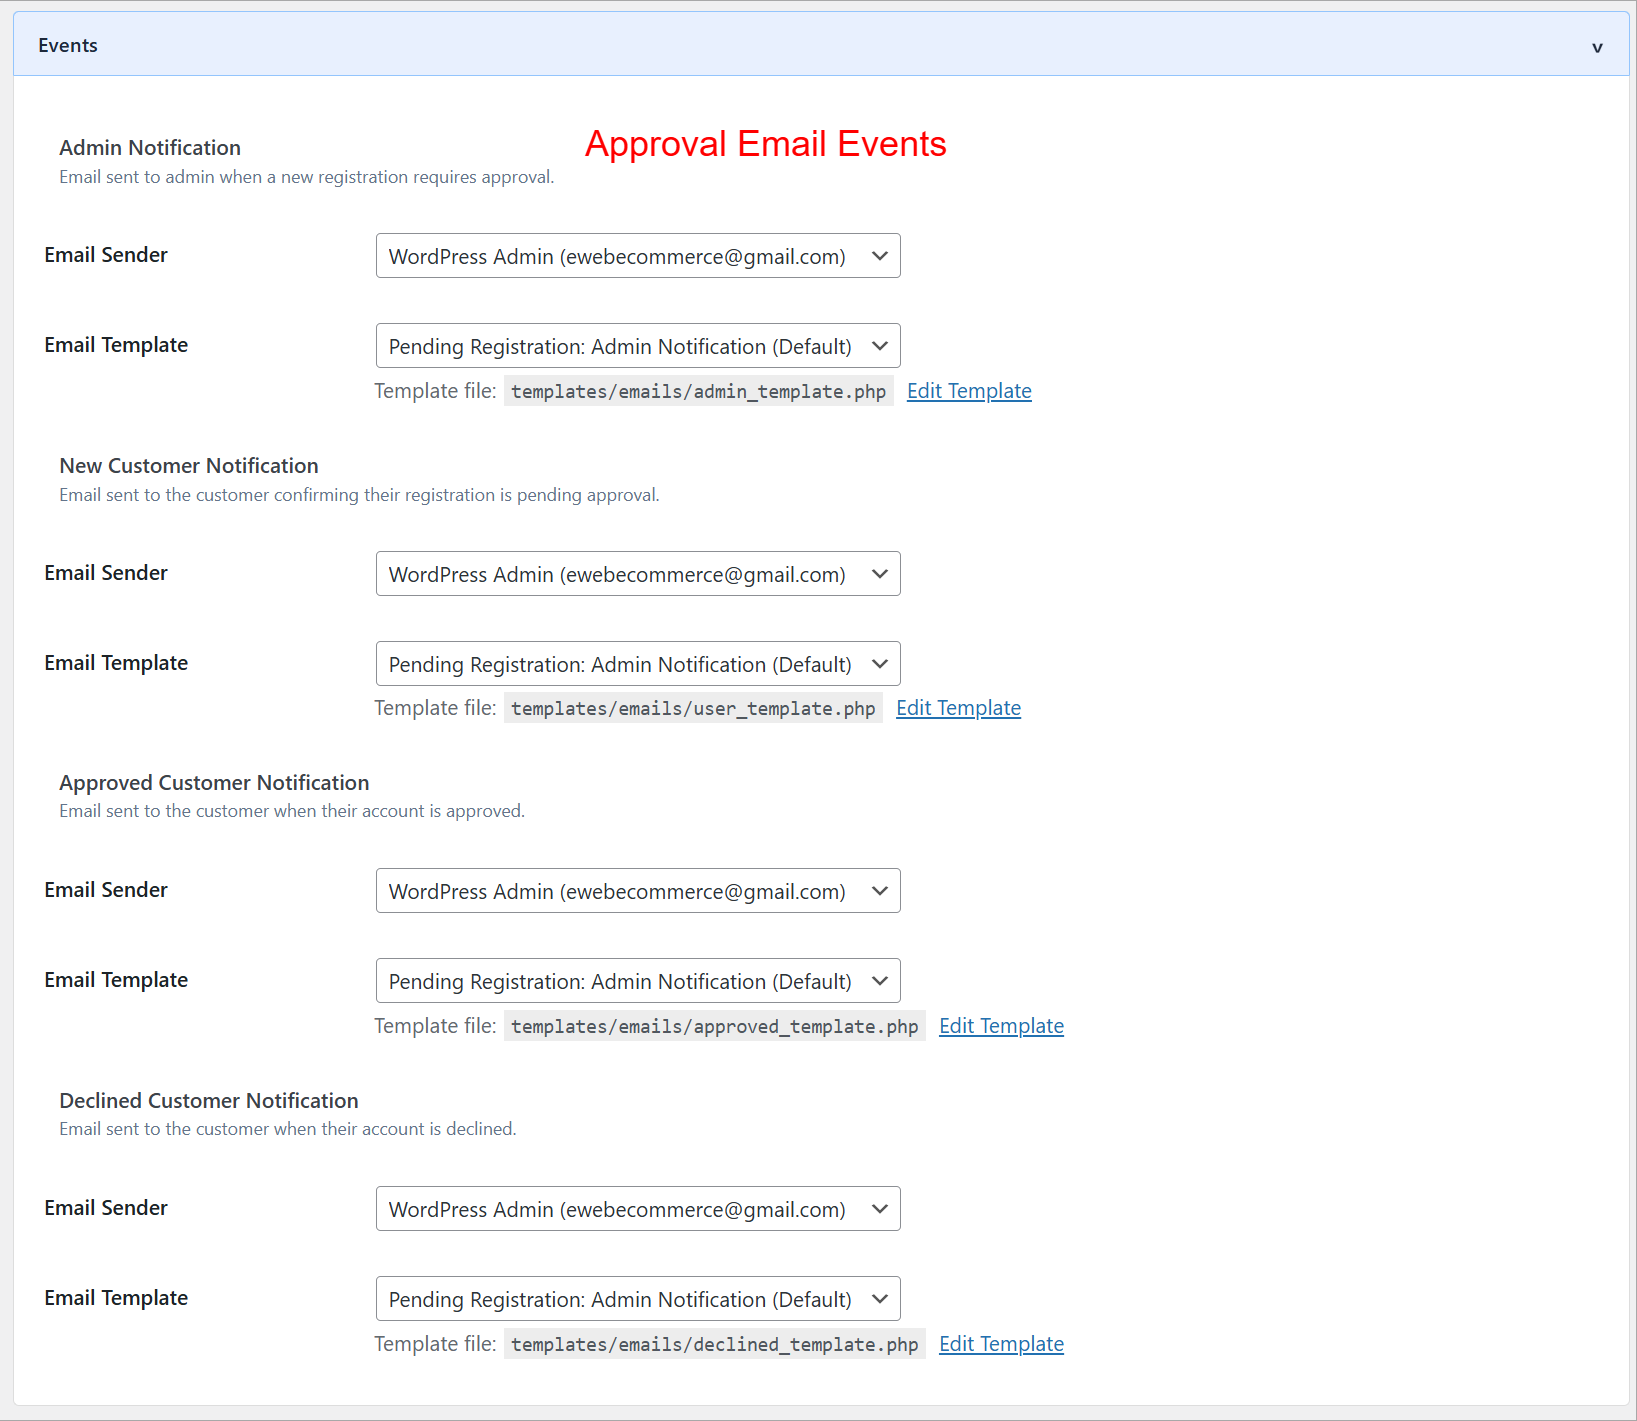Click Email Template label under Admin Notification
This screenshot has height=1421, width=1637.
click(x=116, y=345)
